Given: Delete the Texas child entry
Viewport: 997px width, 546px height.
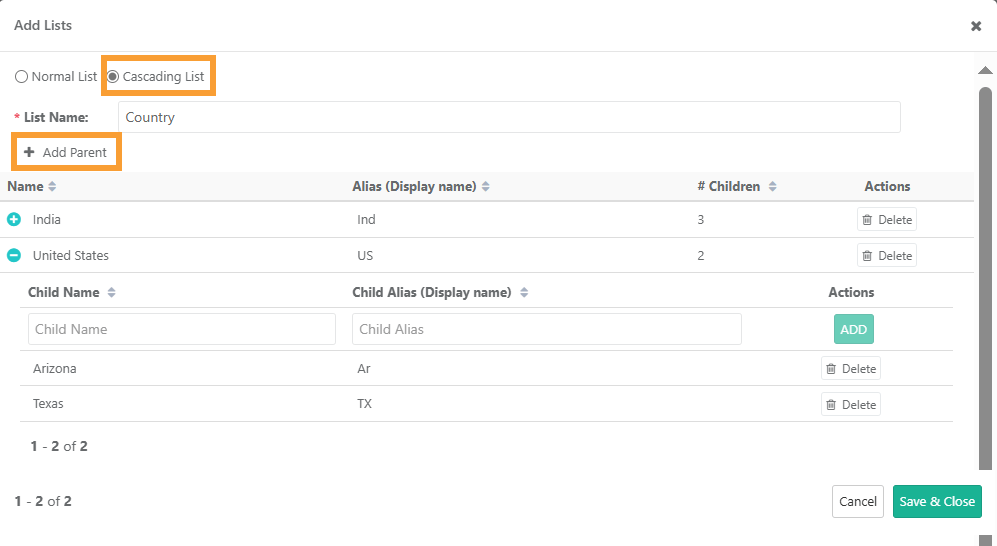Looking at the screenshot, I should (x=850, y=405).
